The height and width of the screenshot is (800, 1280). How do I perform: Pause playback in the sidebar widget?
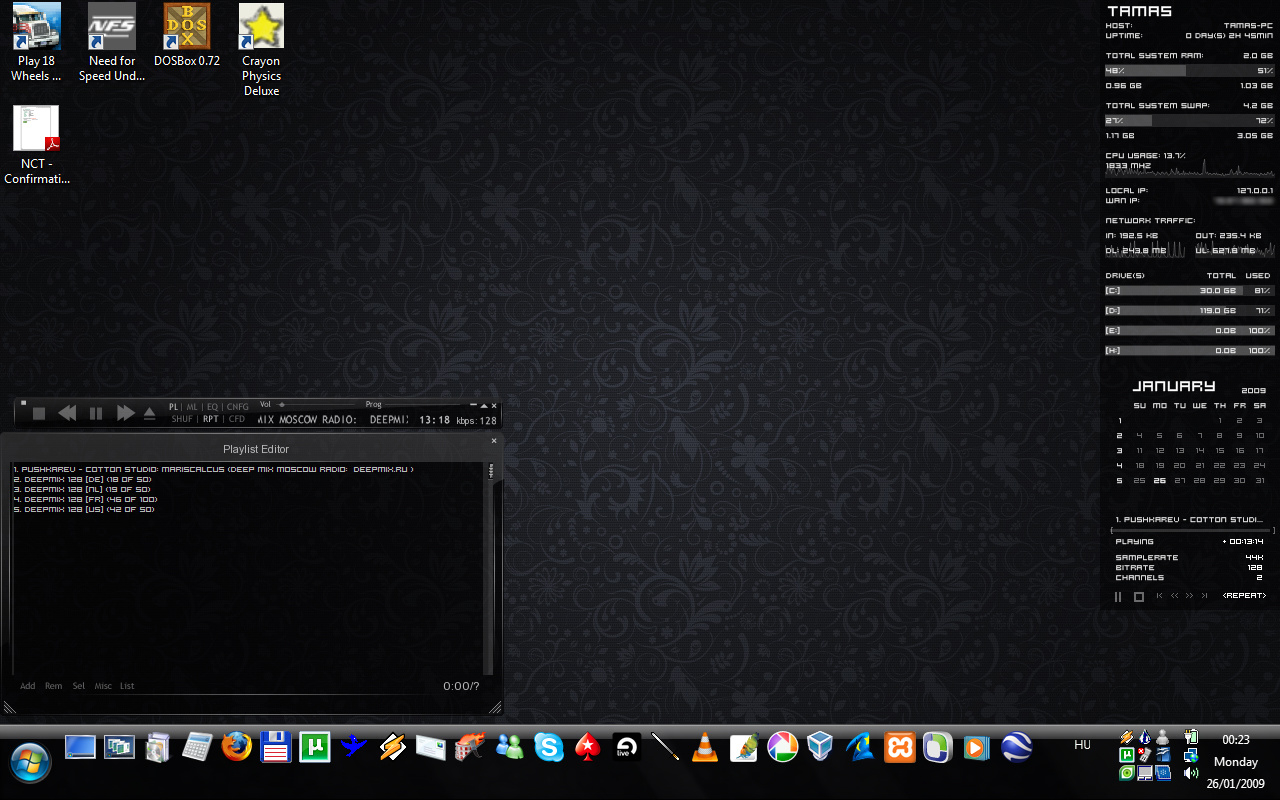click(1119, 597)
